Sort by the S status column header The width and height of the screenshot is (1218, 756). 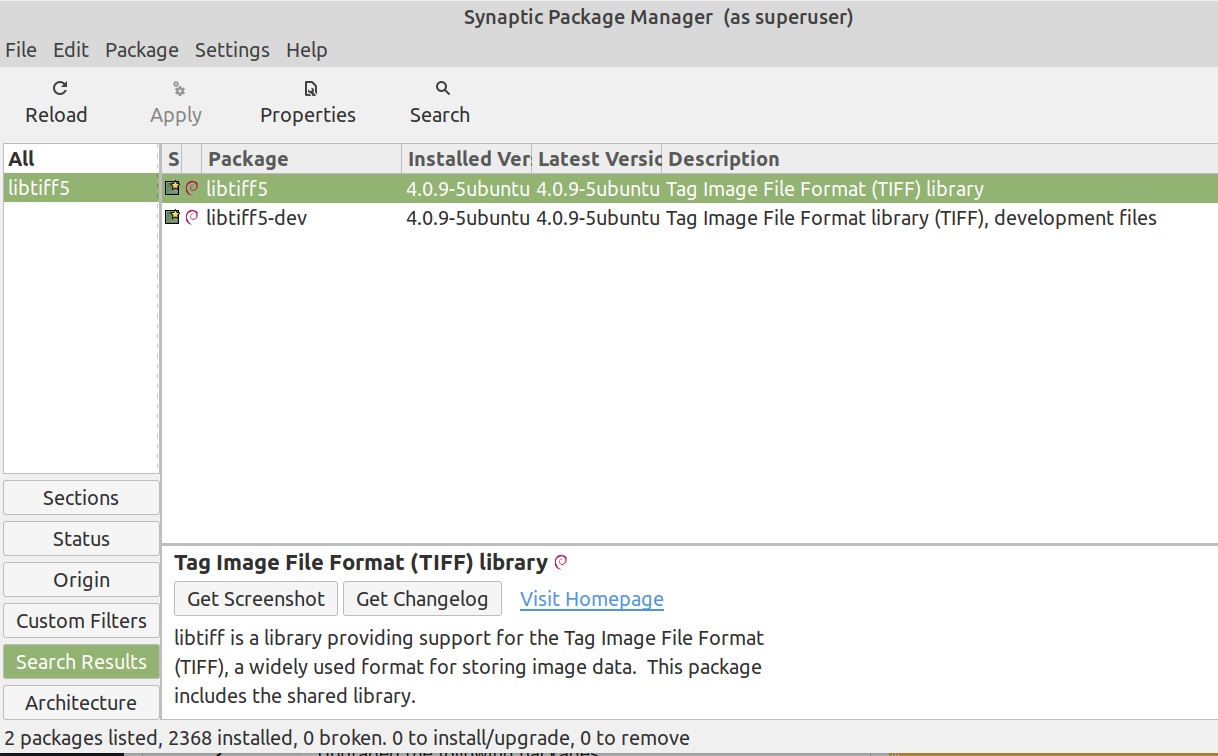point(173,159)
